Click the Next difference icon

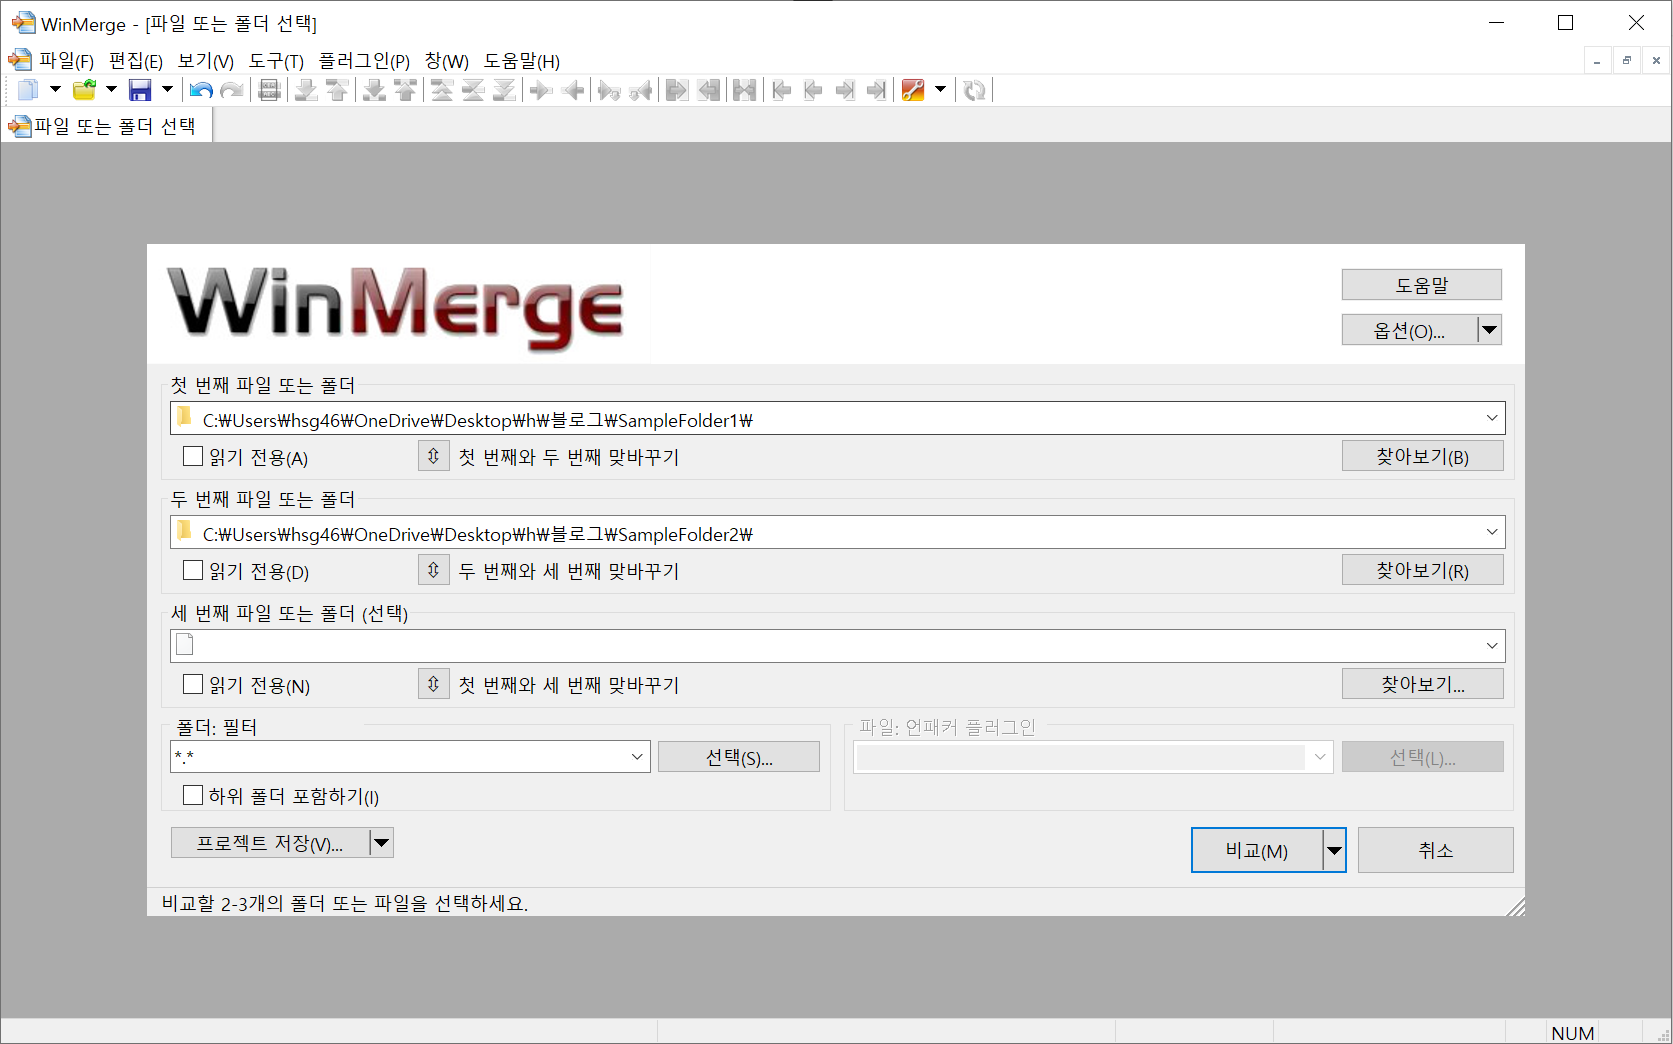306,90
